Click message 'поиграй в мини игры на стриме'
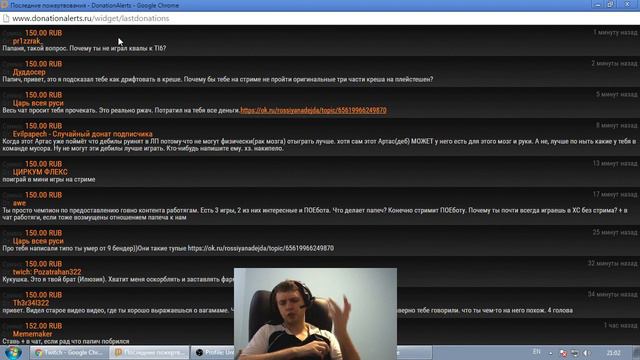The image size is (640, 360). (x=49, y=179)
